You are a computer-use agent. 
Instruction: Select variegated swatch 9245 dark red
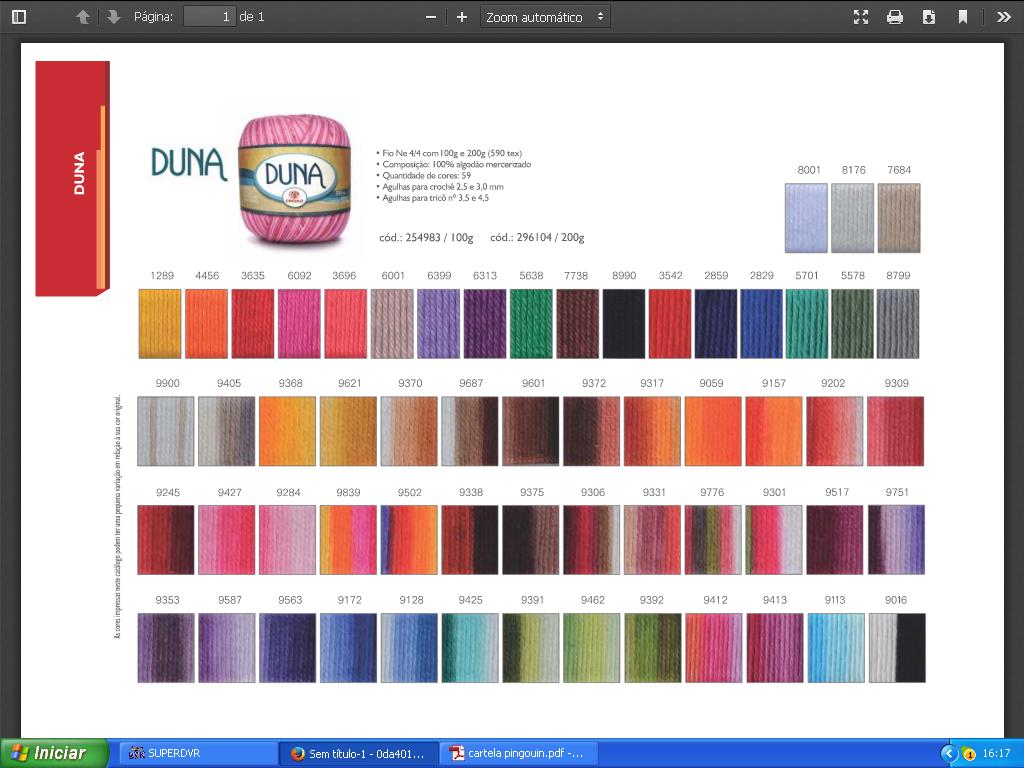166,539
